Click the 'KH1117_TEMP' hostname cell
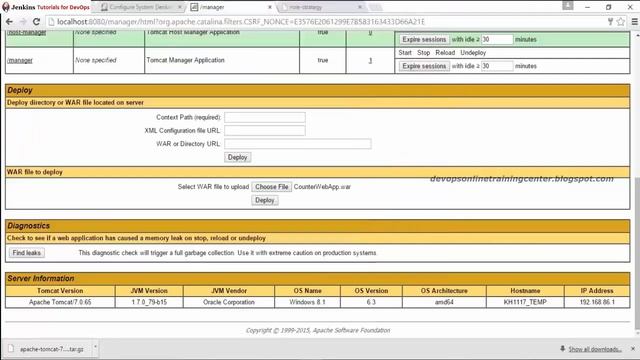The image size is (640, 360). pyautogui.click(x=525, y=302)
